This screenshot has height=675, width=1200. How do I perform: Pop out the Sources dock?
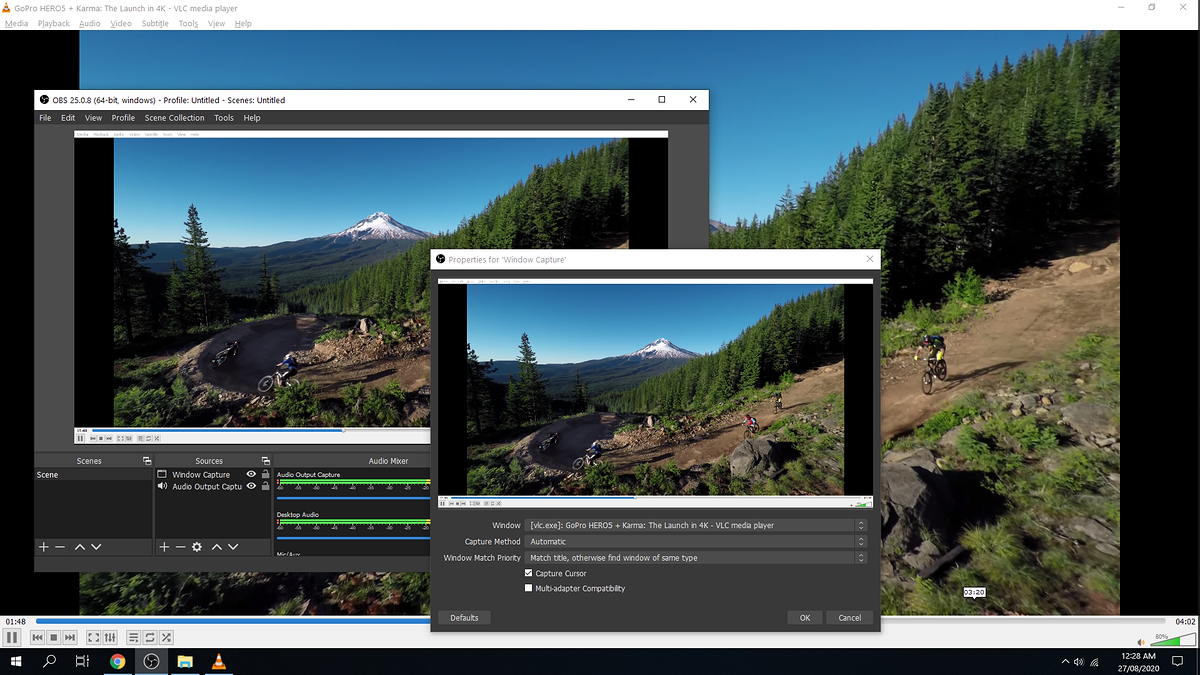[x=266, y=461]
